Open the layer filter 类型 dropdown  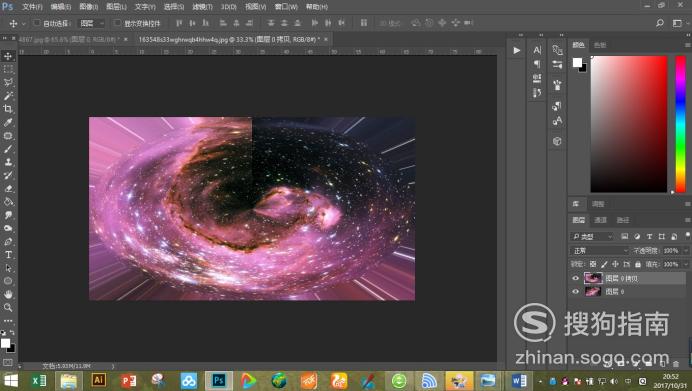tap(592, 237)
